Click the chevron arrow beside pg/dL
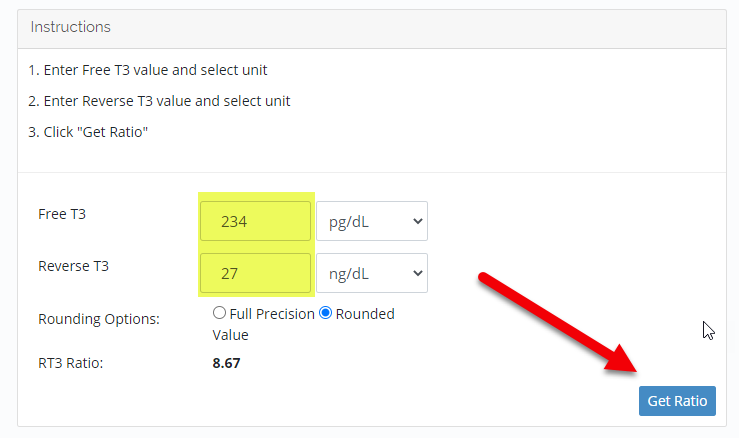This screenshot has width=739, height=438. pos(416,221)
